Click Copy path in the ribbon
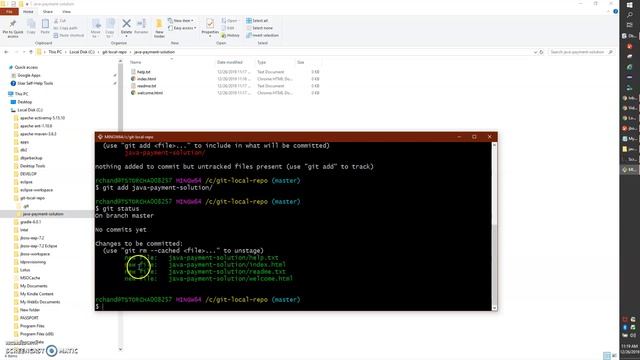 pyautogui.click(x=65, y=28)
